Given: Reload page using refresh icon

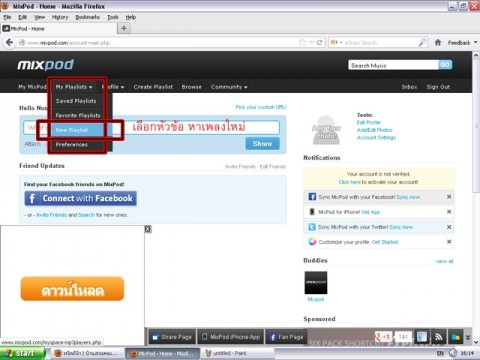Looking at the screenshot, I should (320, 42).
